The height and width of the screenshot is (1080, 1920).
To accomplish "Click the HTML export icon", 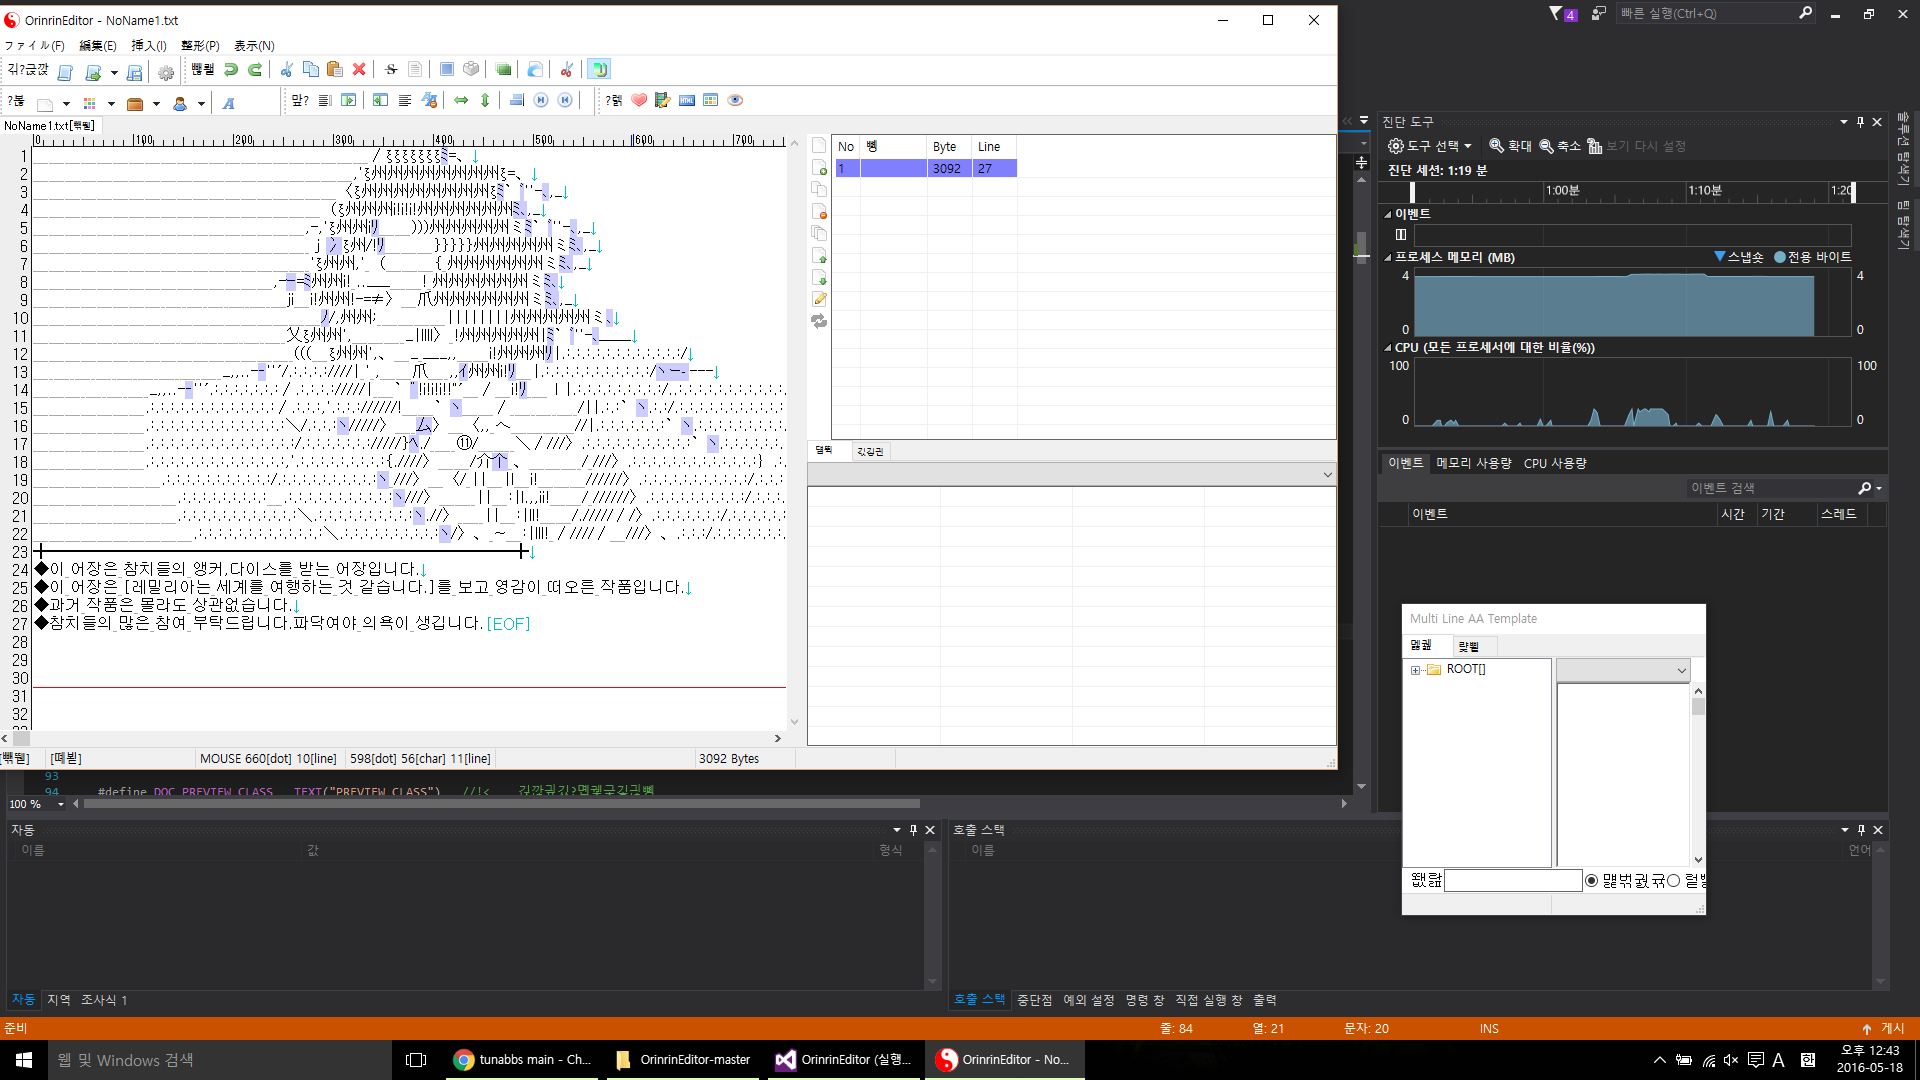I will click(687, 100).
